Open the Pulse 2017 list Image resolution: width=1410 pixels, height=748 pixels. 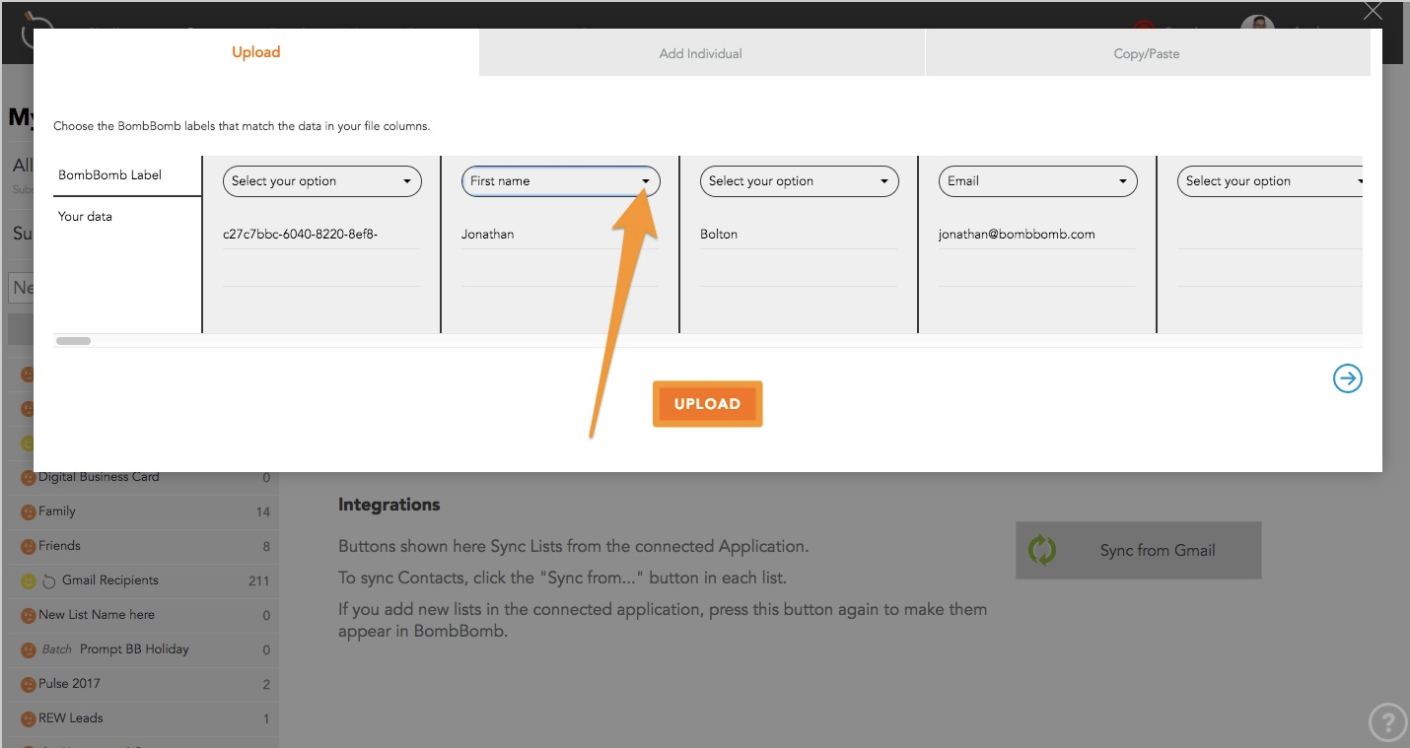70,683
